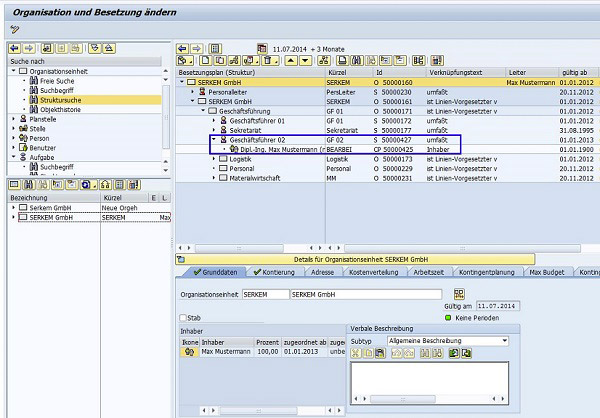This screenshot has width=600, height=418.
Task: Open the date and preview period calendar icon
Action: [263, 48]
